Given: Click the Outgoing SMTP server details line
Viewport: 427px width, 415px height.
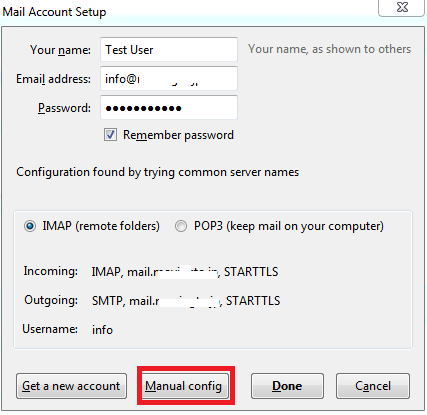Looking at the screenshot, I should point(186,301).
